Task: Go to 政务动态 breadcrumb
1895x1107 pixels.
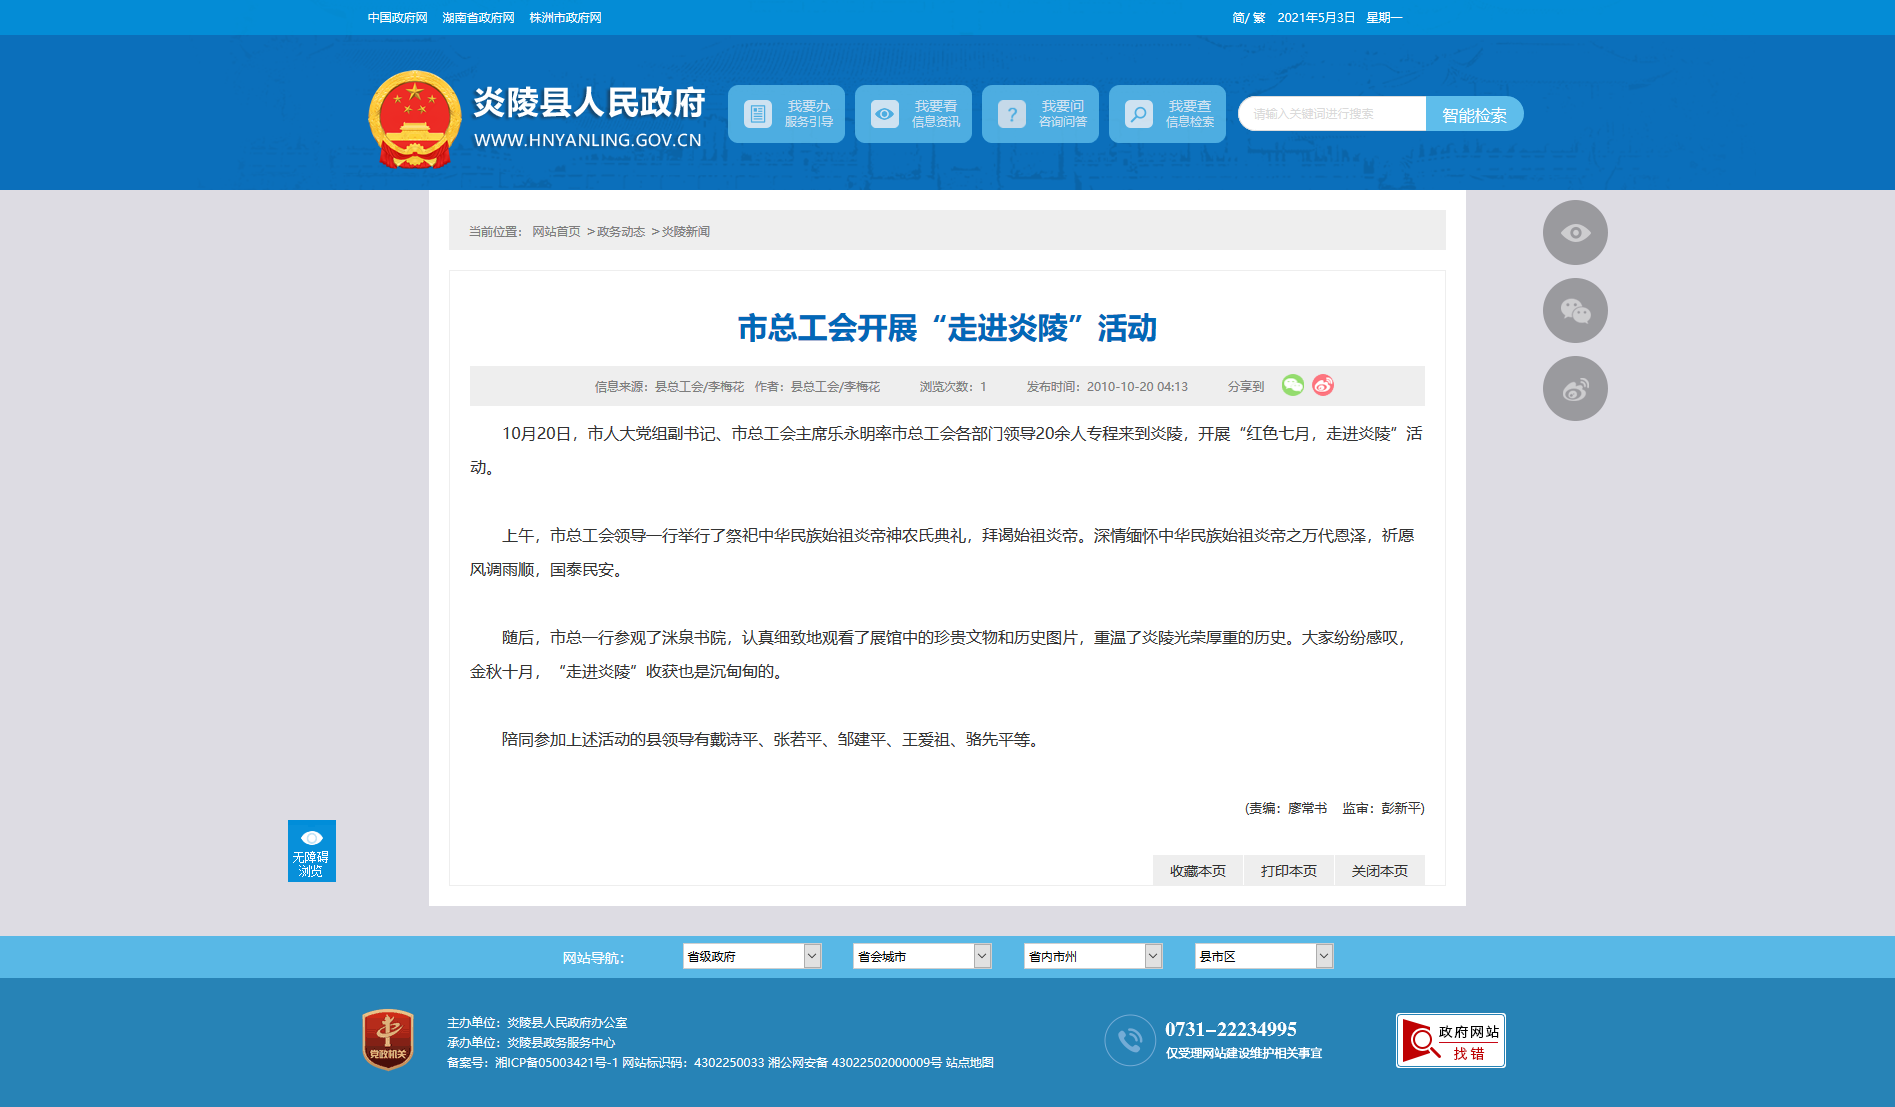Action: click(x=621, y=232)
